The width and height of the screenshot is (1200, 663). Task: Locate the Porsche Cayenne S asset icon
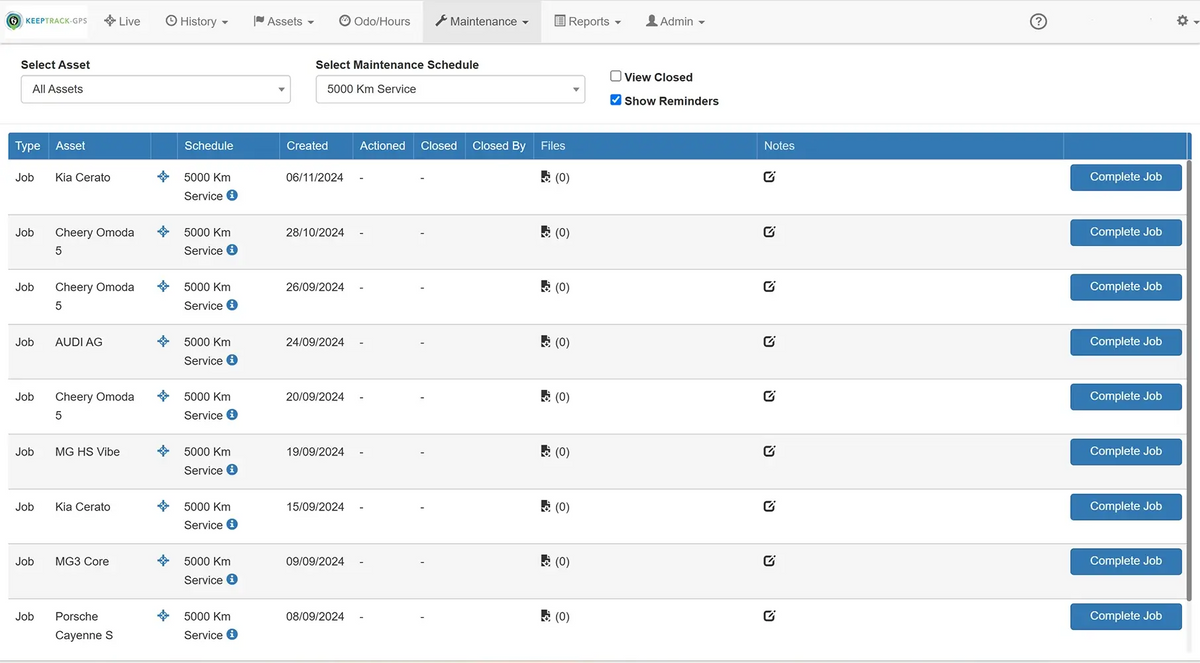tap(163, 616)
